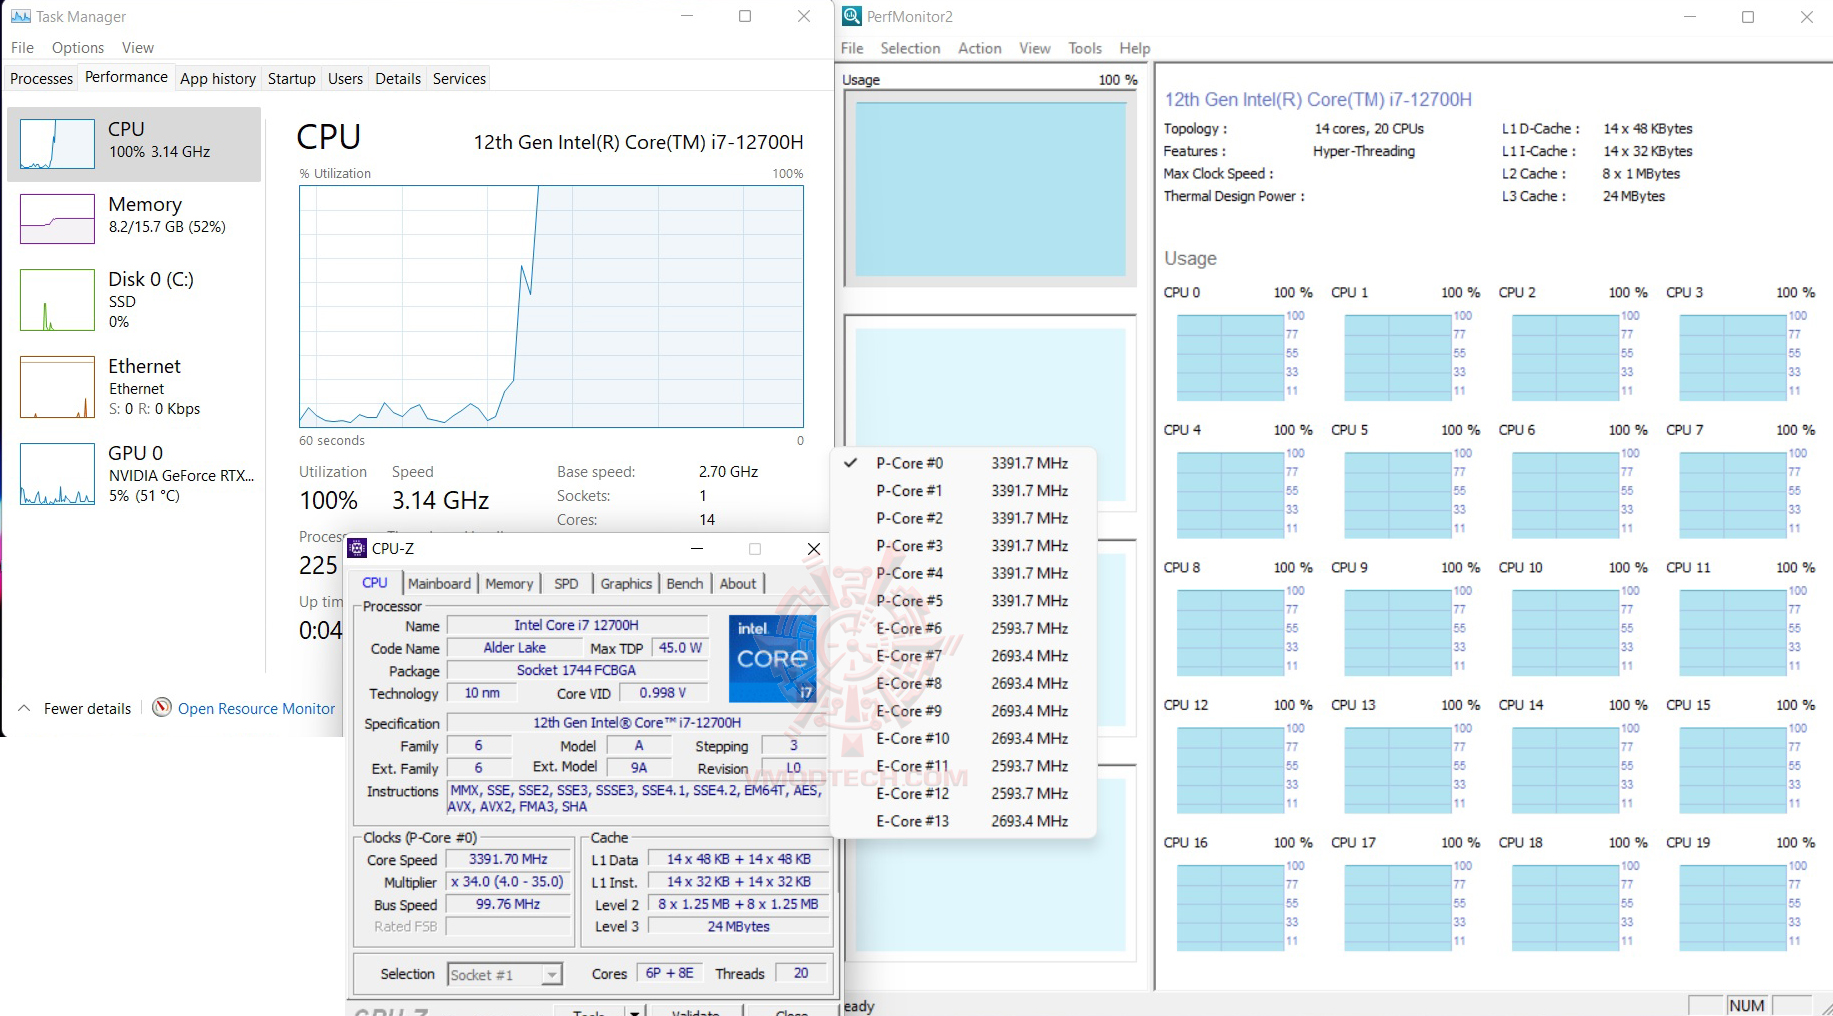
Task: Select GPU 0 in the Task Manager sidebar
Action: [134, 474]
